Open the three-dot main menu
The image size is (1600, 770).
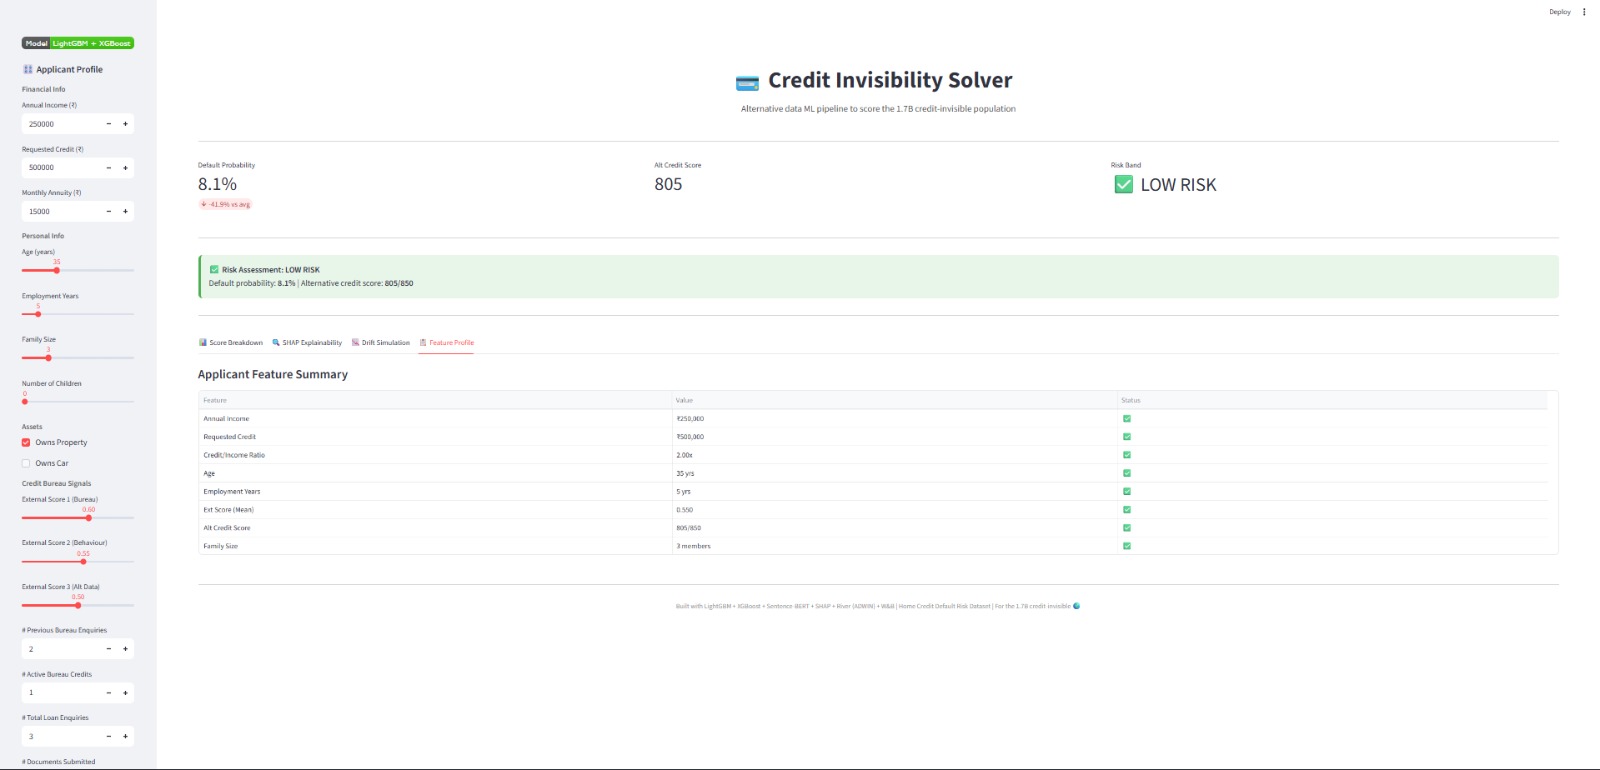(x=1584, y=12)
